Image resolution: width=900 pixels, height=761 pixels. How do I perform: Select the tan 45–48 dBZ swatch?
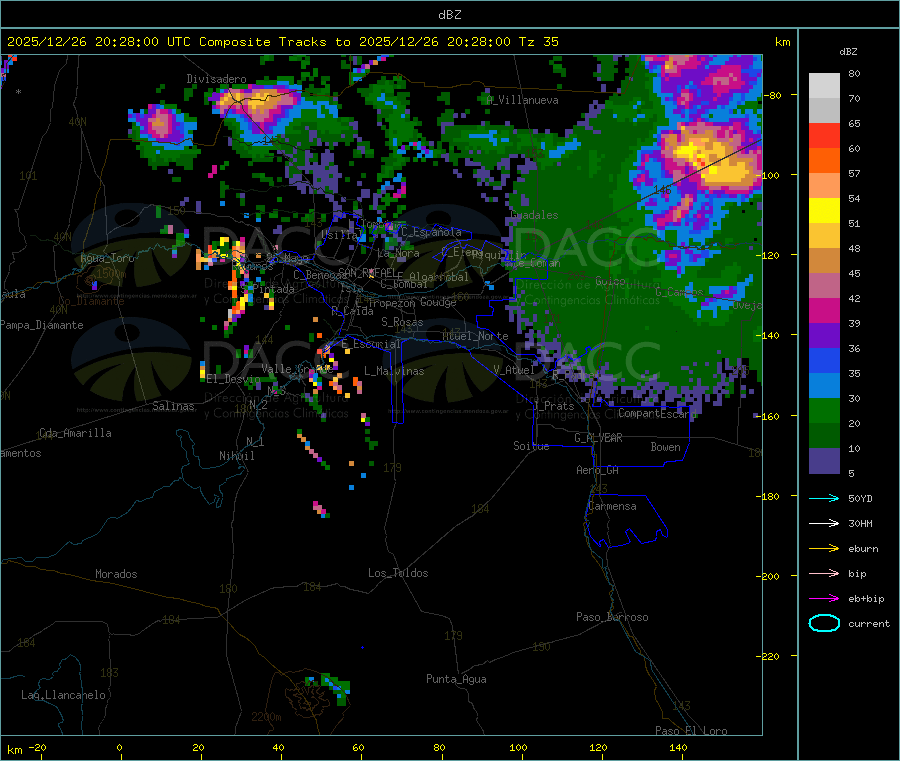click(824, 261)
